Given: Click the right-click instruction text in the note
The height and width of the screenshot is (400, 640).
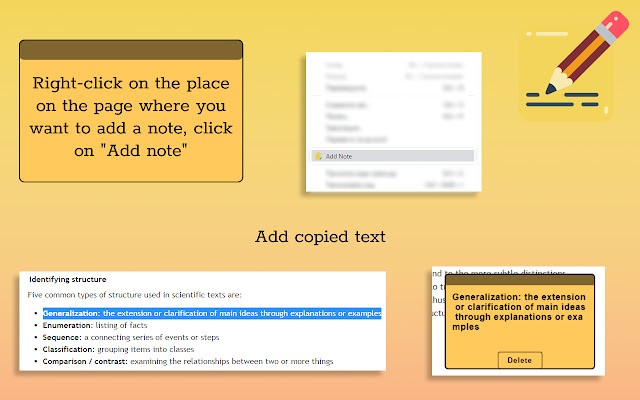Looking at the screenshot, I should pos(131,114).
